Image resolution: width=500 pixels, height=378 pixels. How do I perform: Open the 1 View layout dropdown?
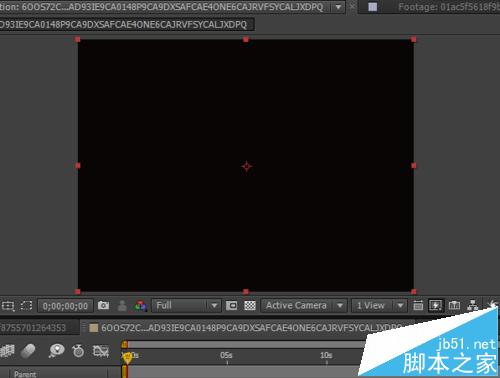coord(379,305)
